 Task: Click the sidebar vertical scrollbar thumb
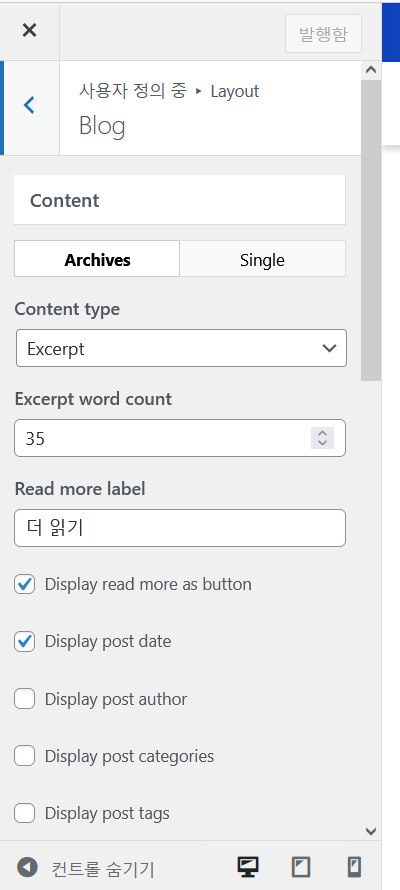point(371,230)
